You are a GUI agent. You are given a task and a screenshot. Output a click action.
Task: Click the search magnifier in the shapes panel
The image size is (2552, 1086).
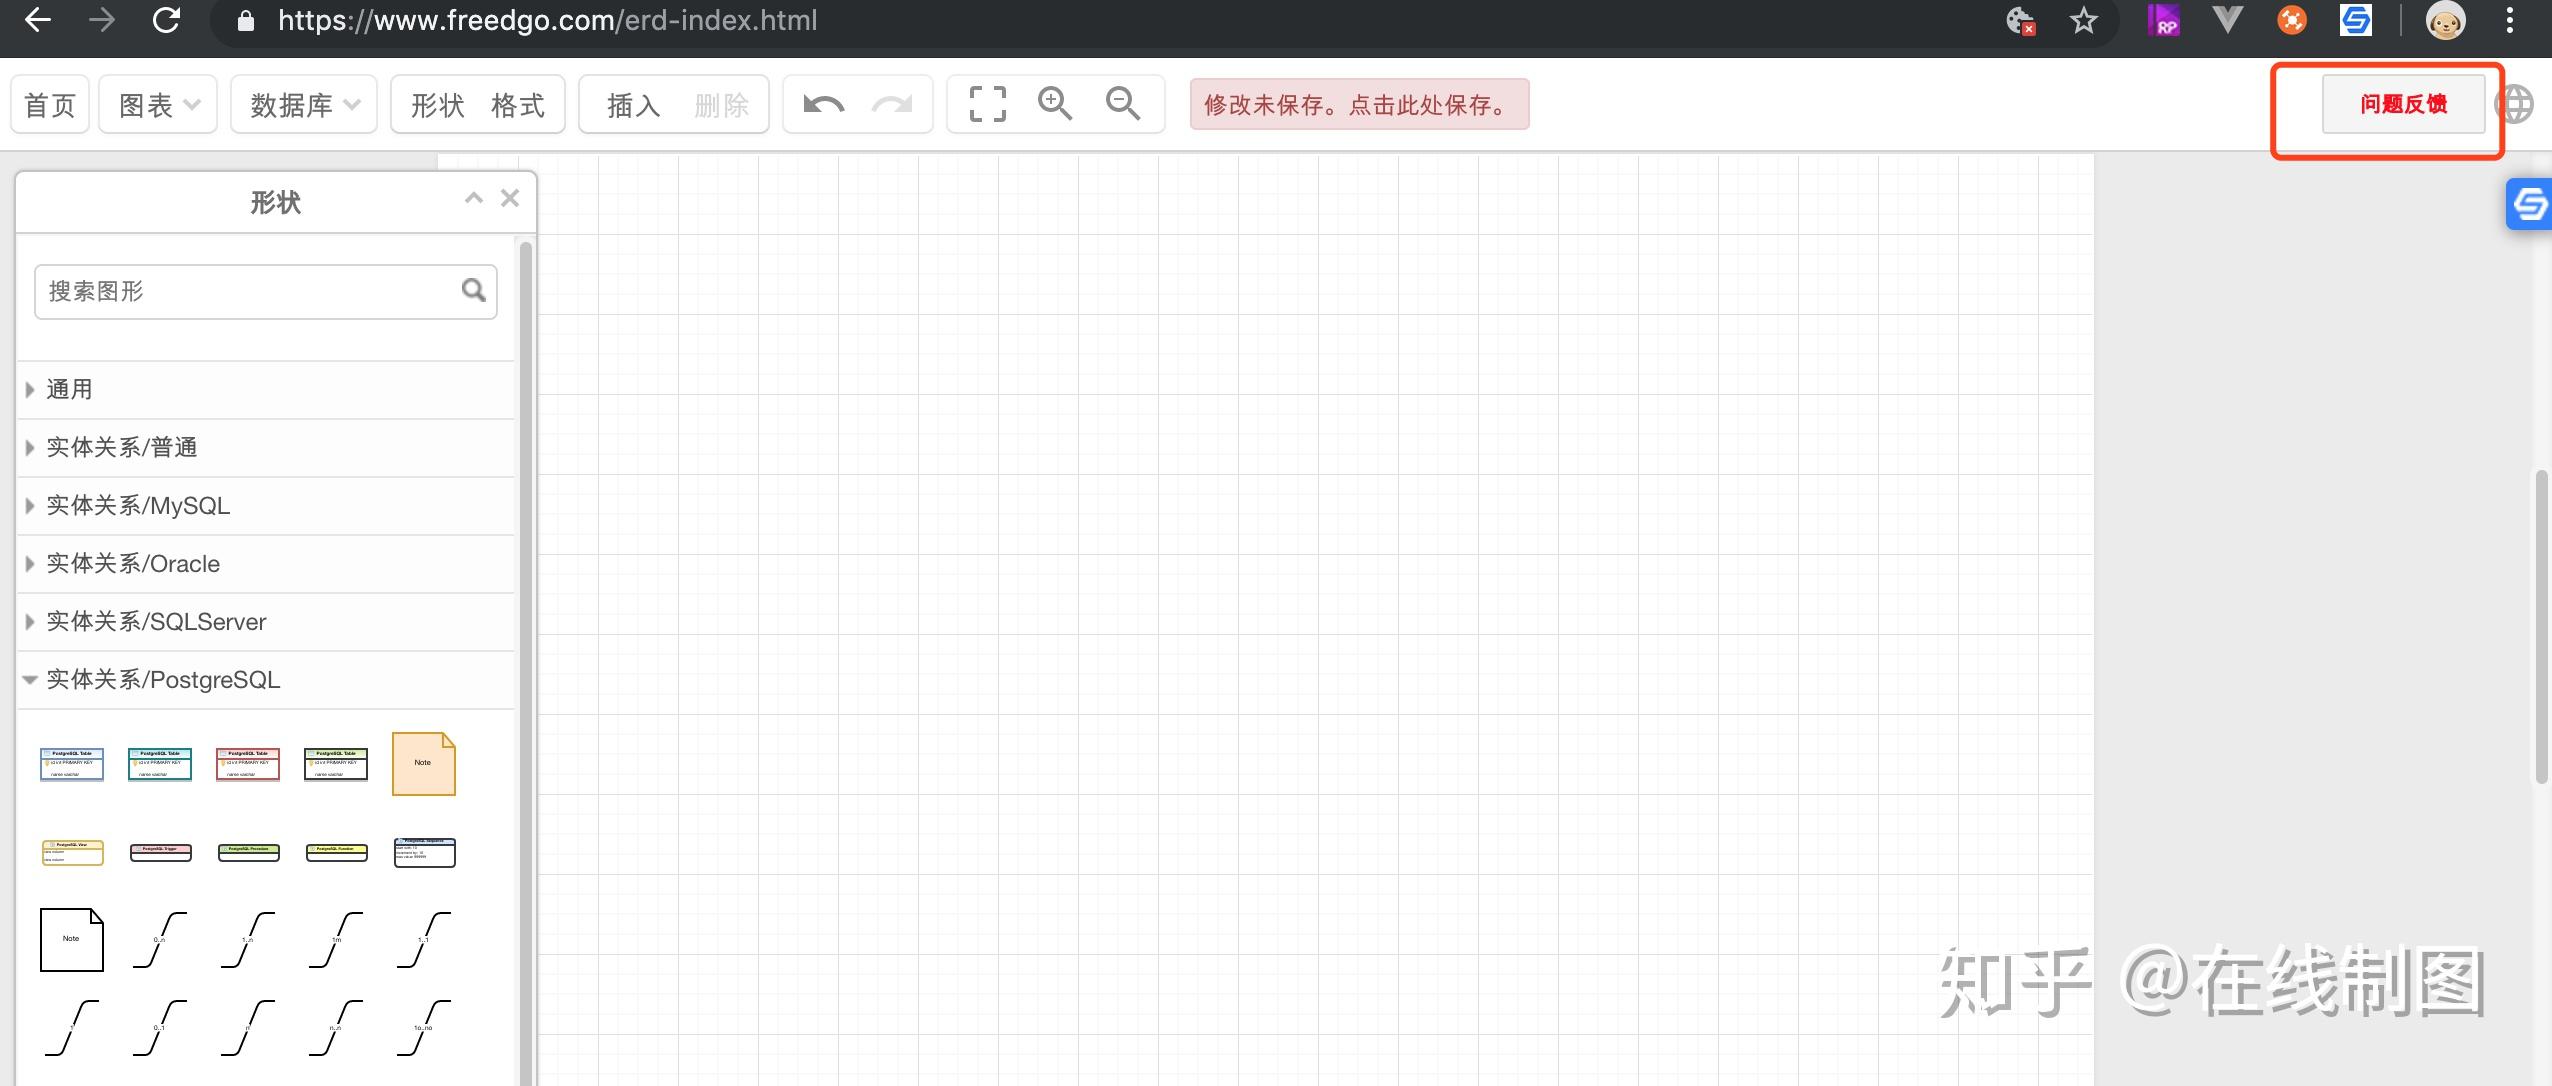point(473,290)
